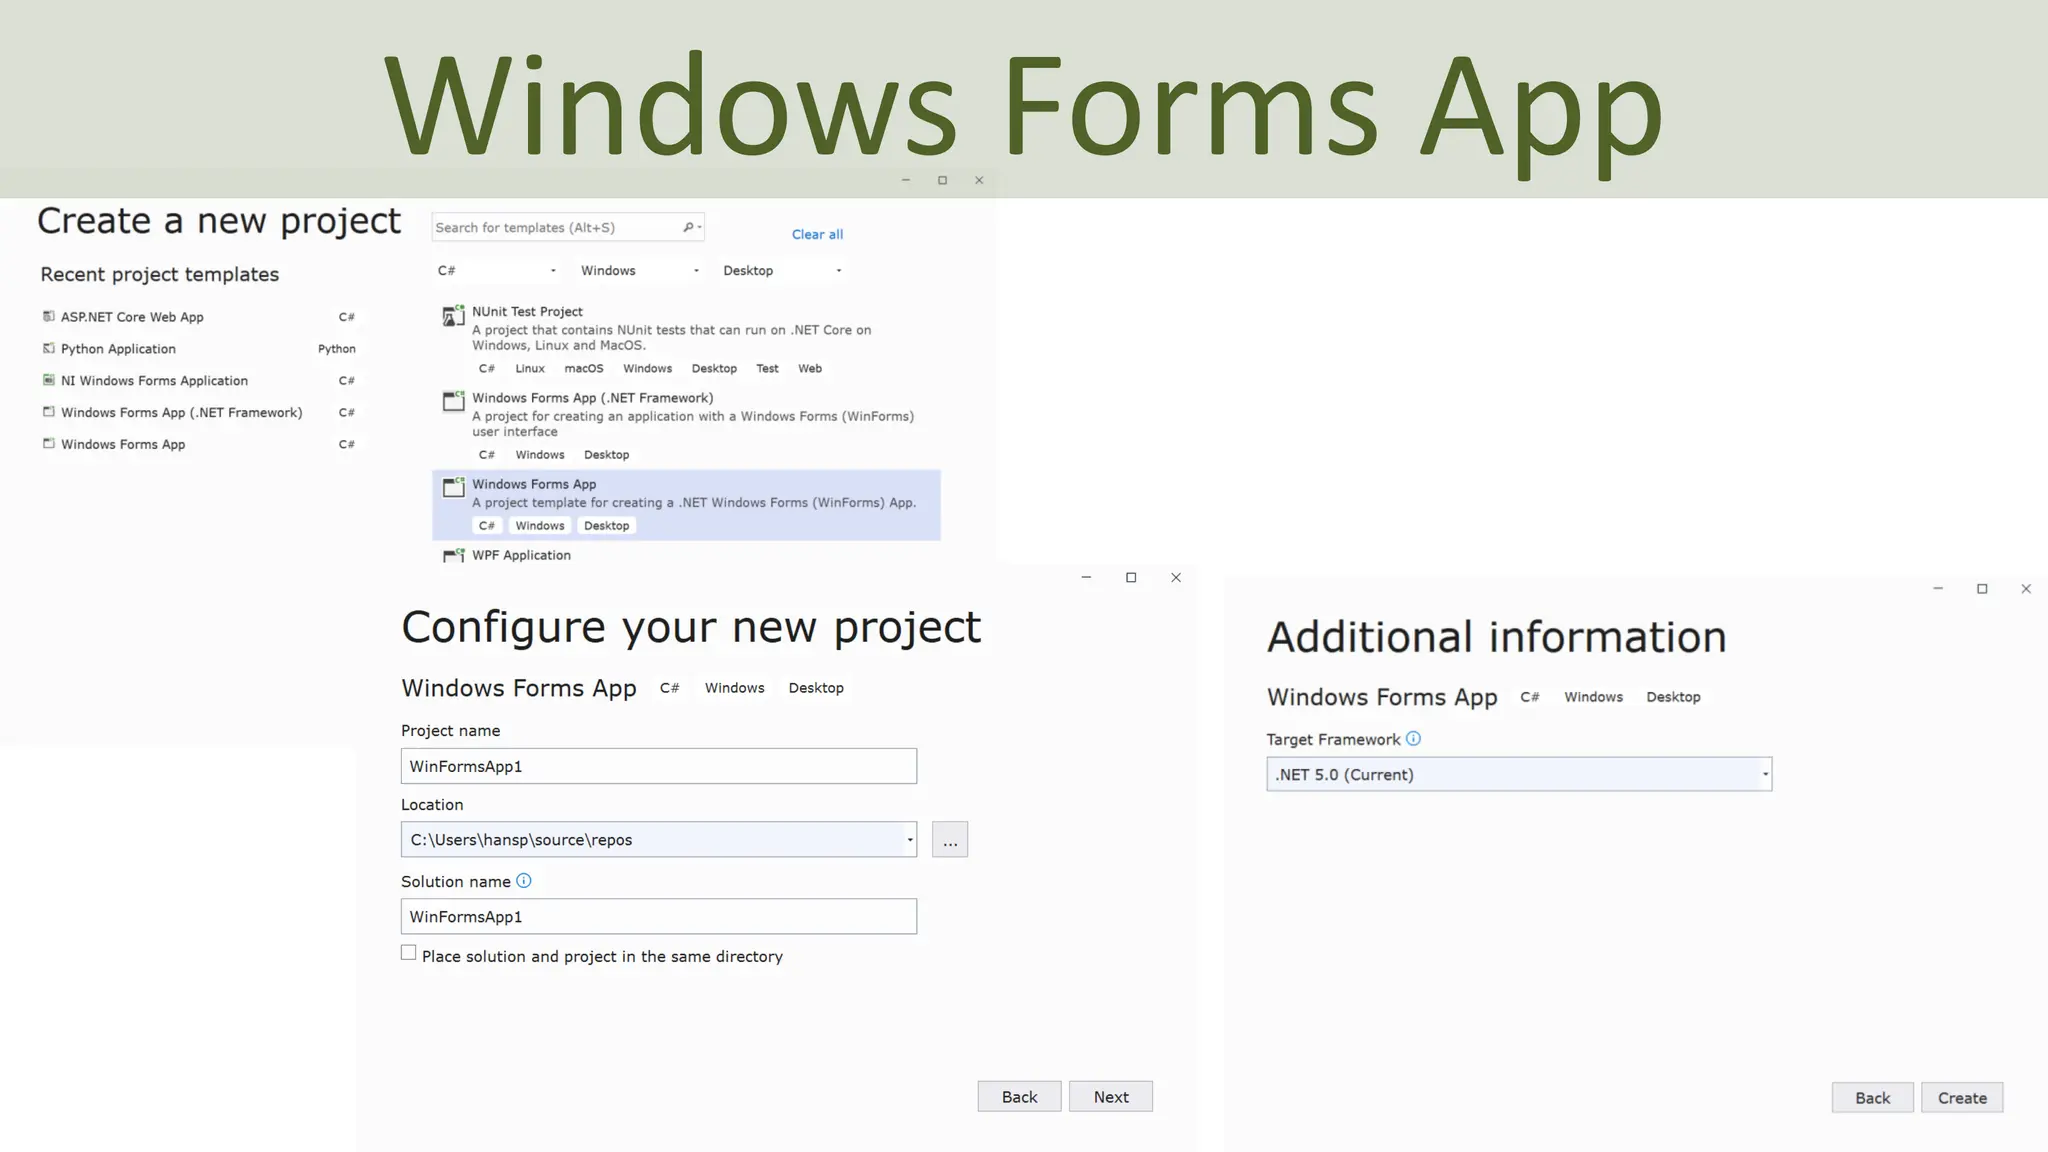Click the browse location ellipsis button

950,840
